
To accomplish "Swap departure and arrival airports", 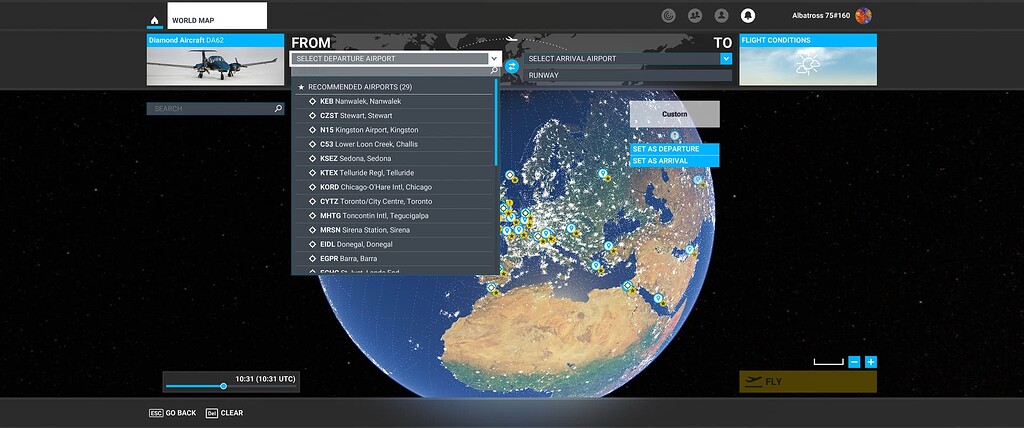I will [512, 66].
